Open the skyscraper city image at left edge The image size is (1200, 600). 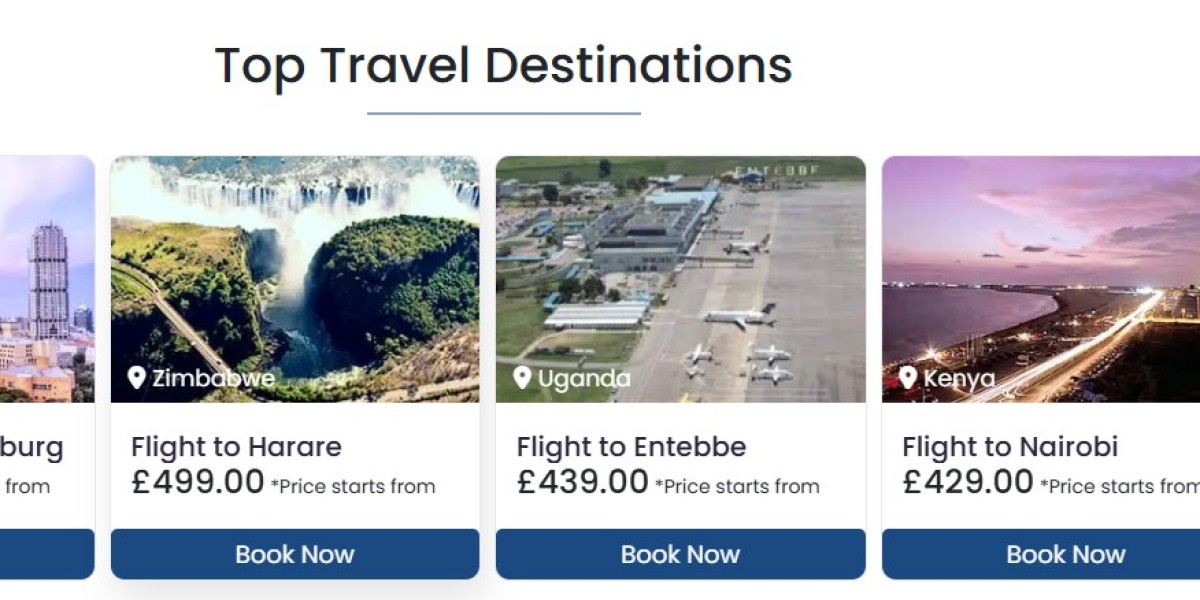point(47,278)
